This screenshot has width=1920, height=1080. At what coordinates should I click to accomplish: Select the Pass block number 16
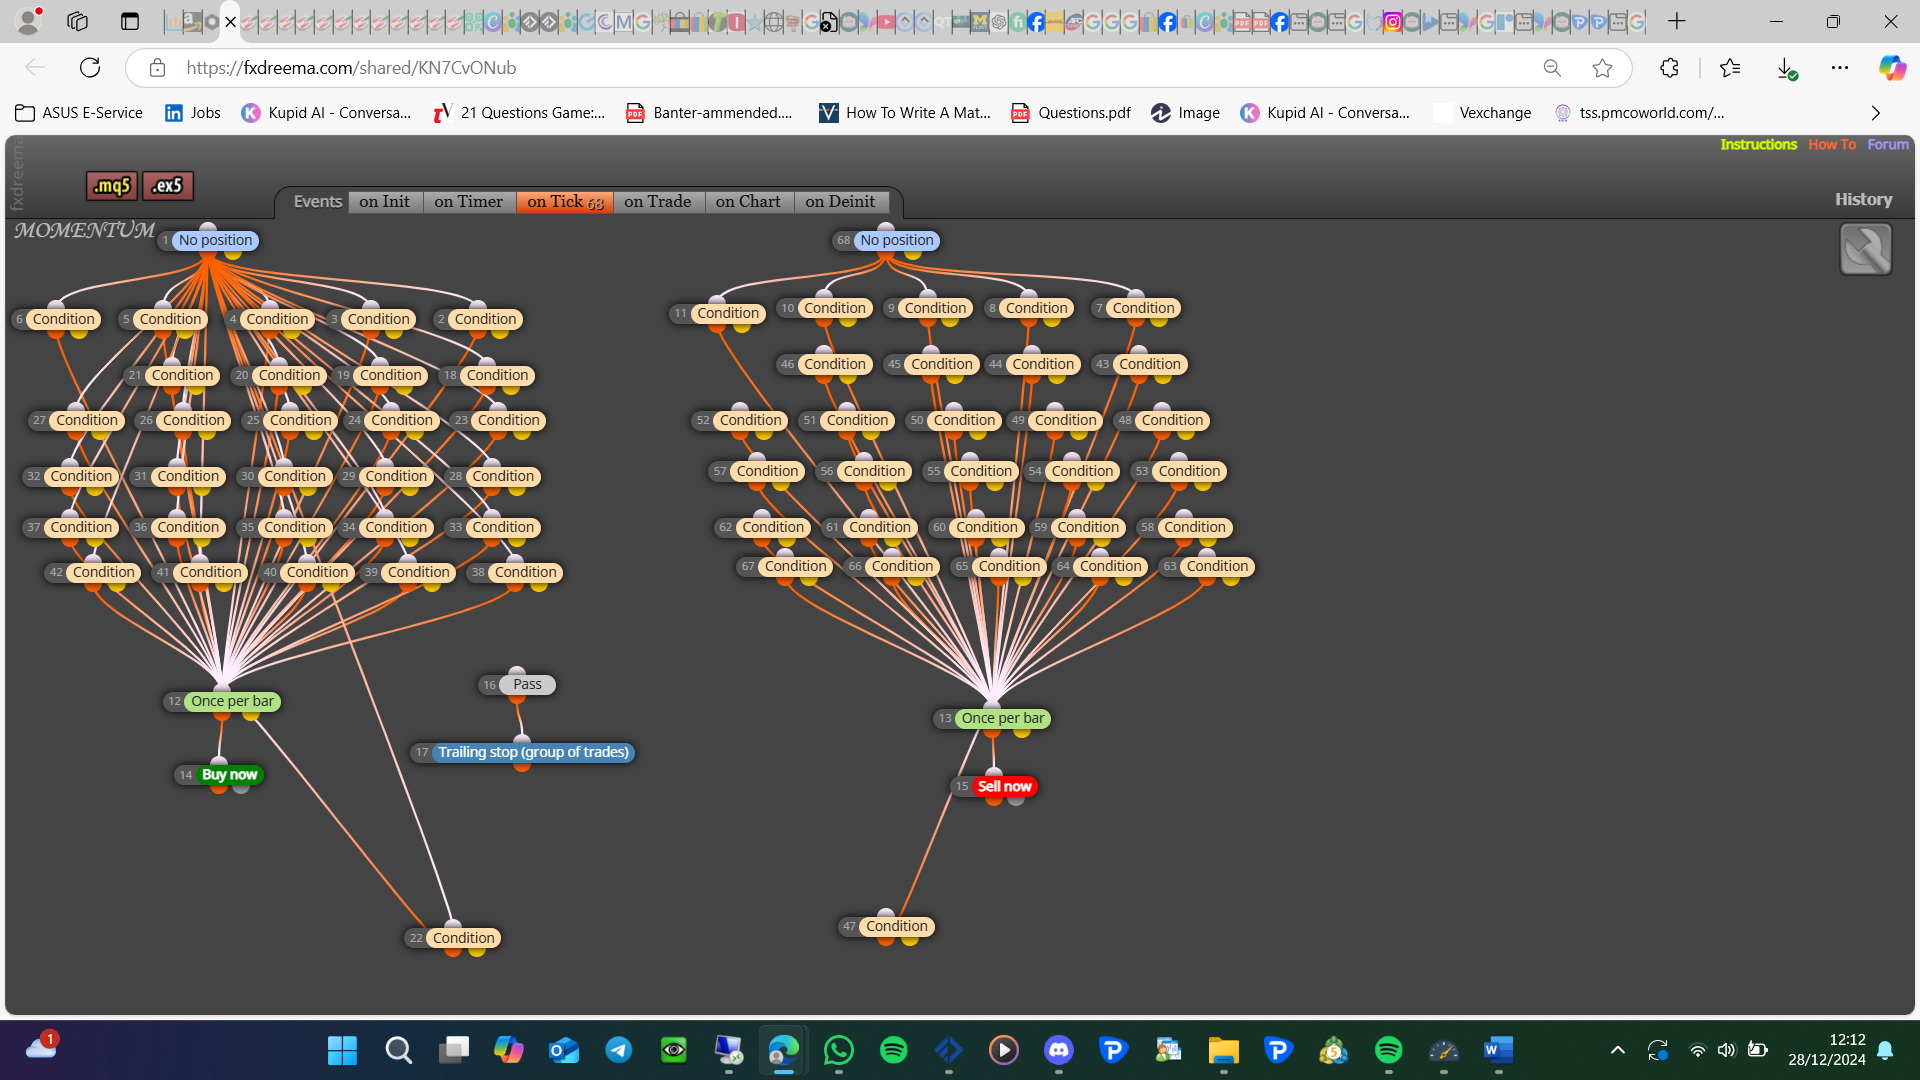coord(527,685)
